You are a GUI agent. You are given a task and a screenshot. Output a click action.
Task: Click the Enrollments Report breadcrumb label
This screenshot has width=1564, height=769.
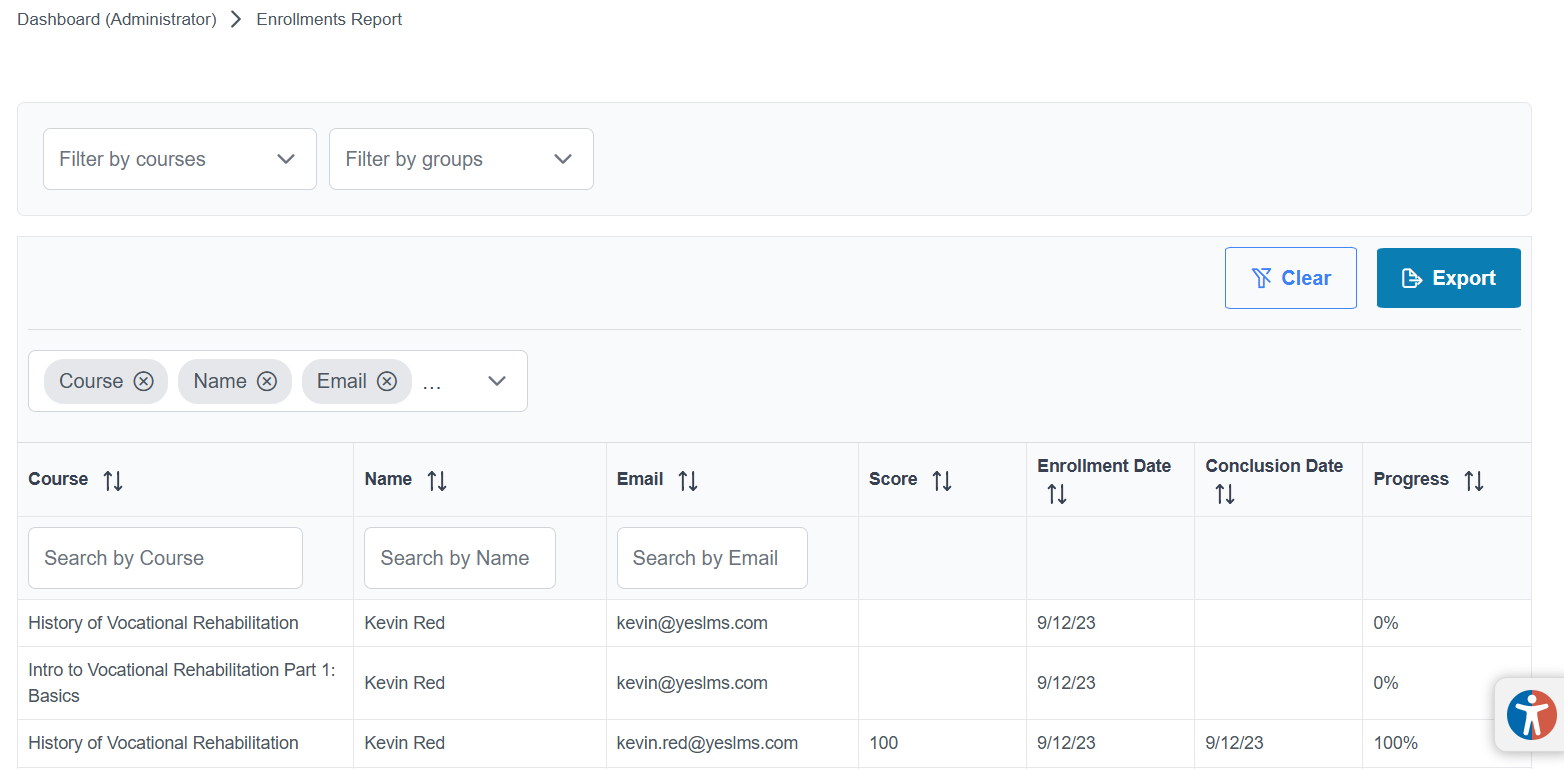(x=329, y=18)
